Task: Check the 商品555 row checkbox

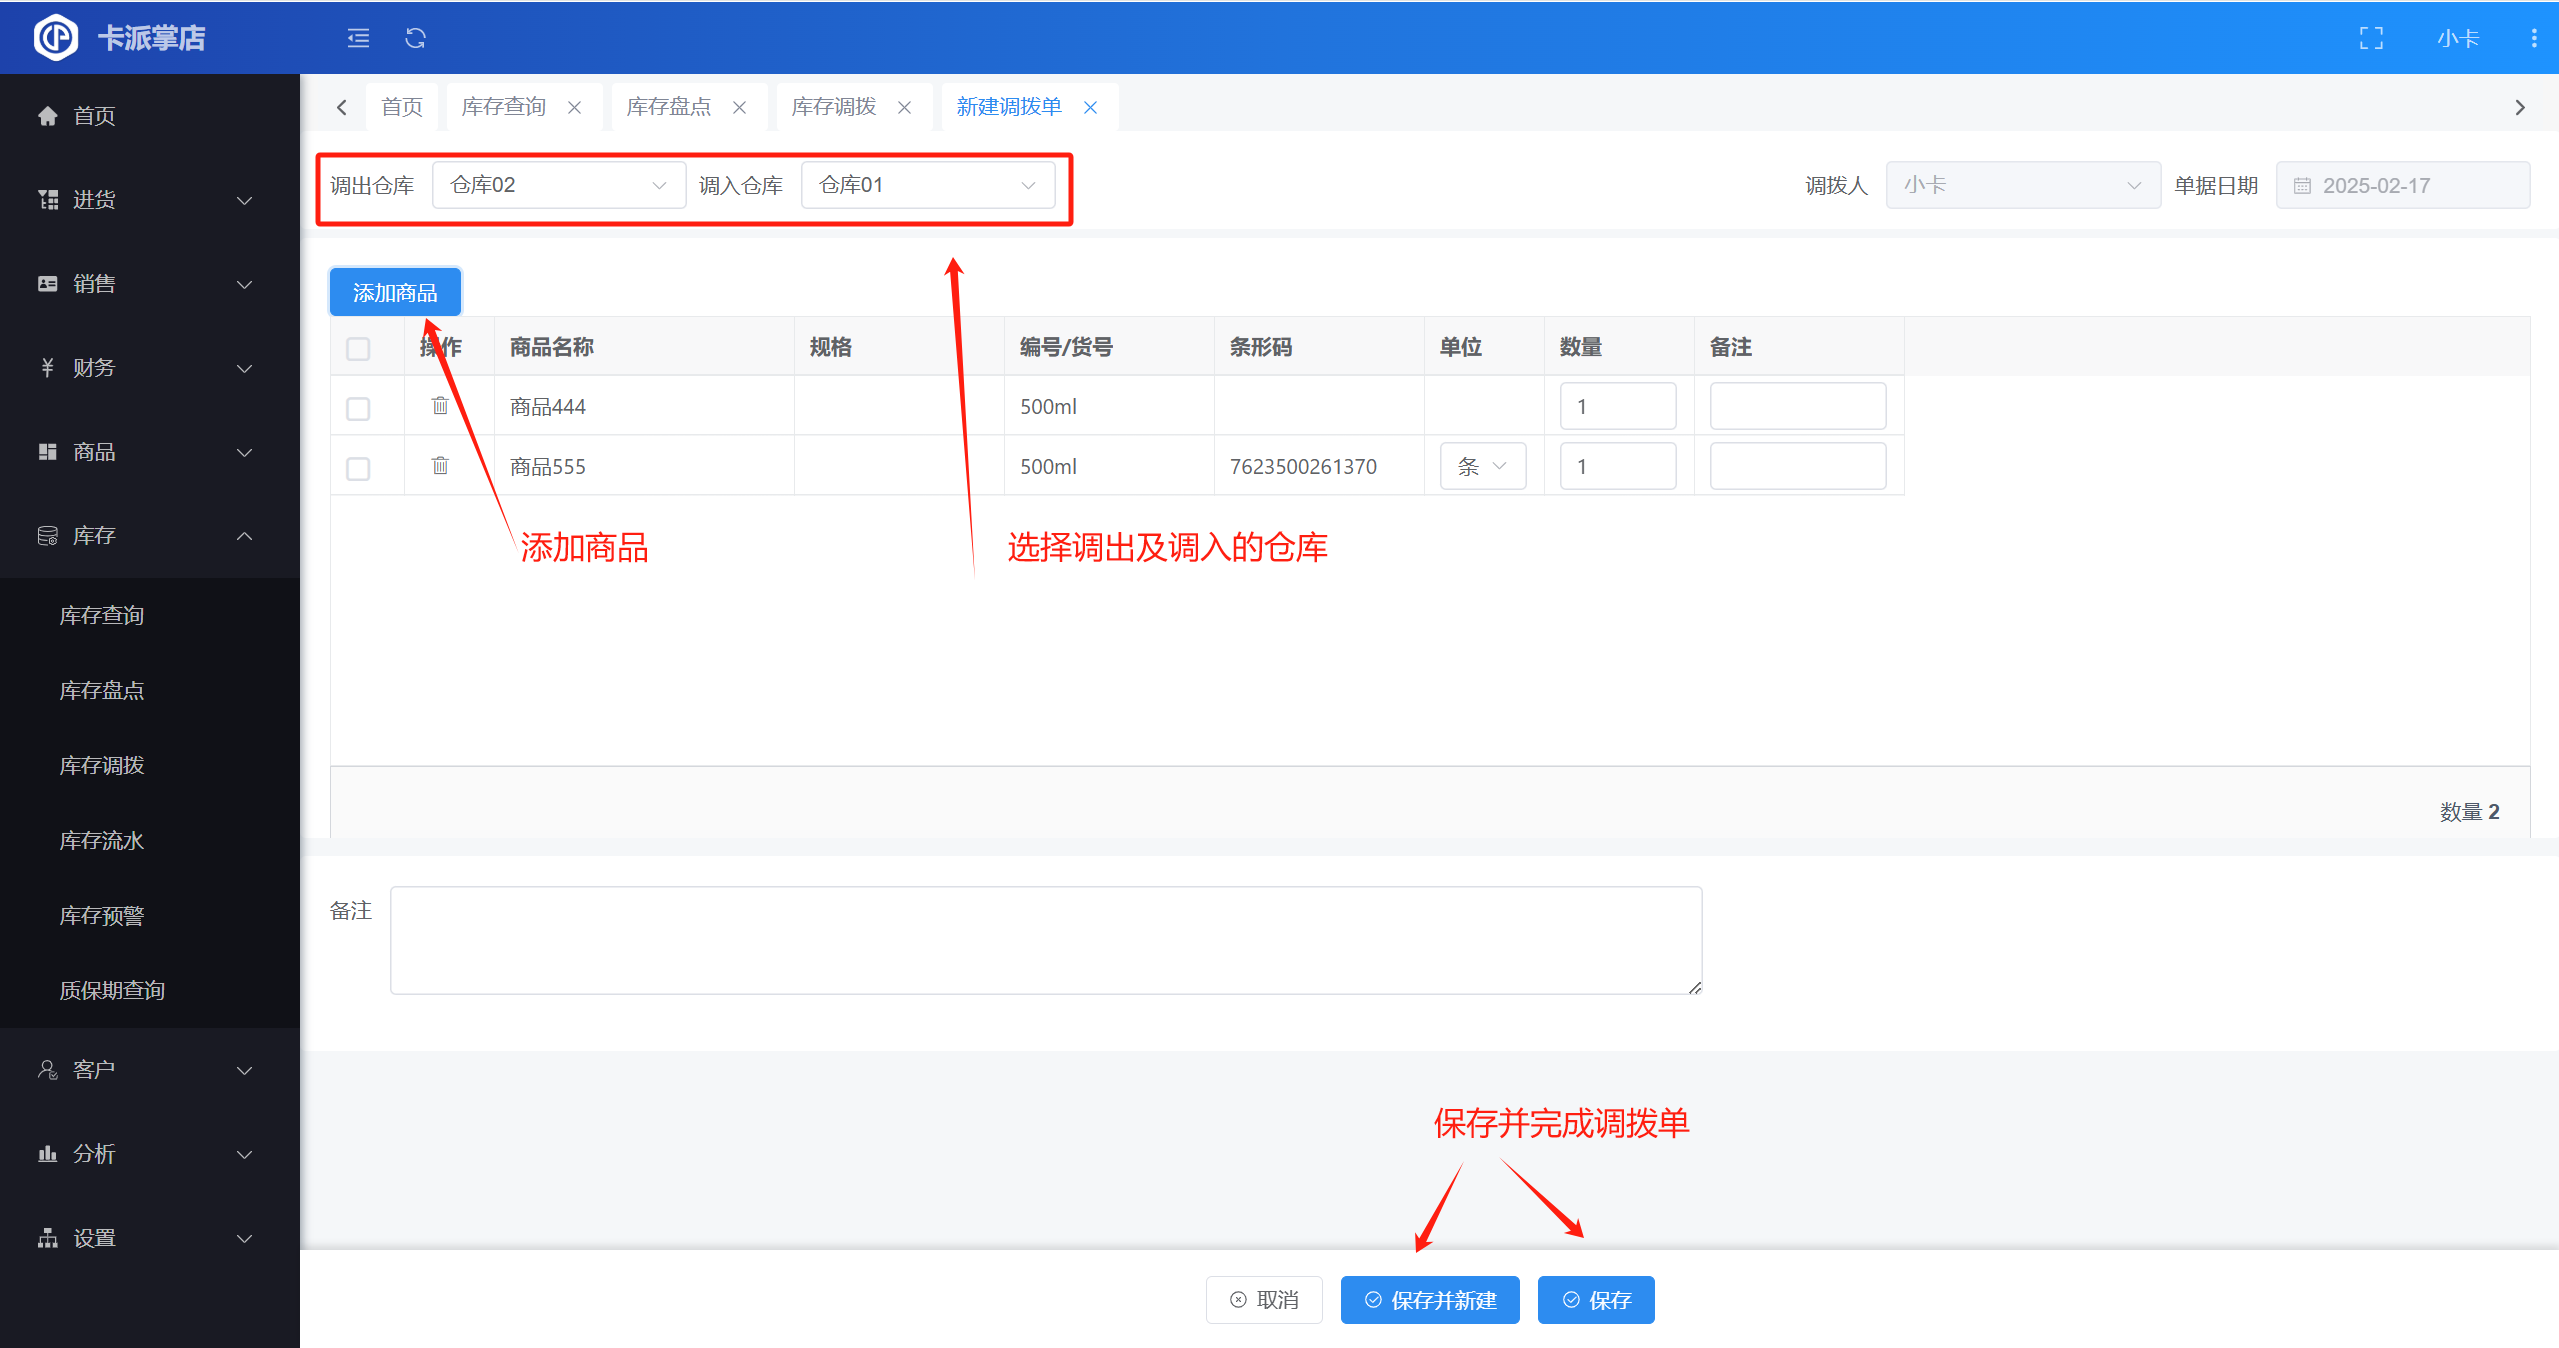Action: click(x=358, y=468)
